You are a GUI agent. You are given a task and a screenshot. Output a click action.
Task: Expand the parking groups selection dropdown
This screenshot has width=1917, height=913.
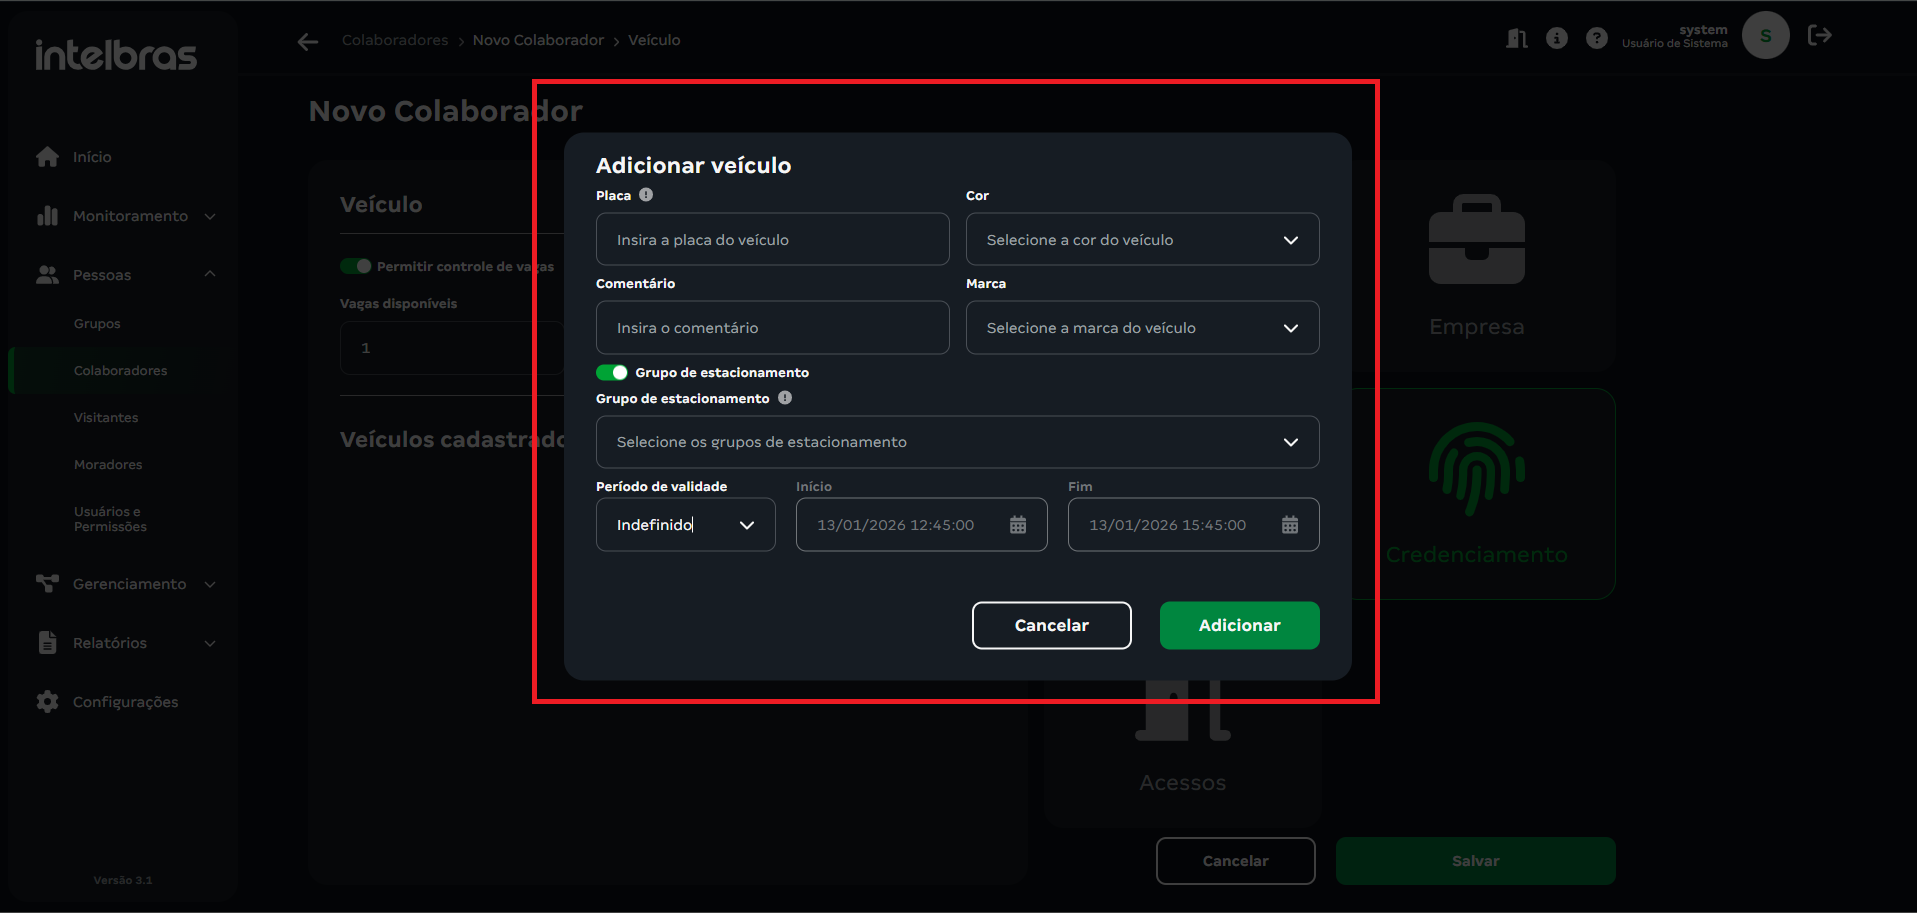(957, 442)
